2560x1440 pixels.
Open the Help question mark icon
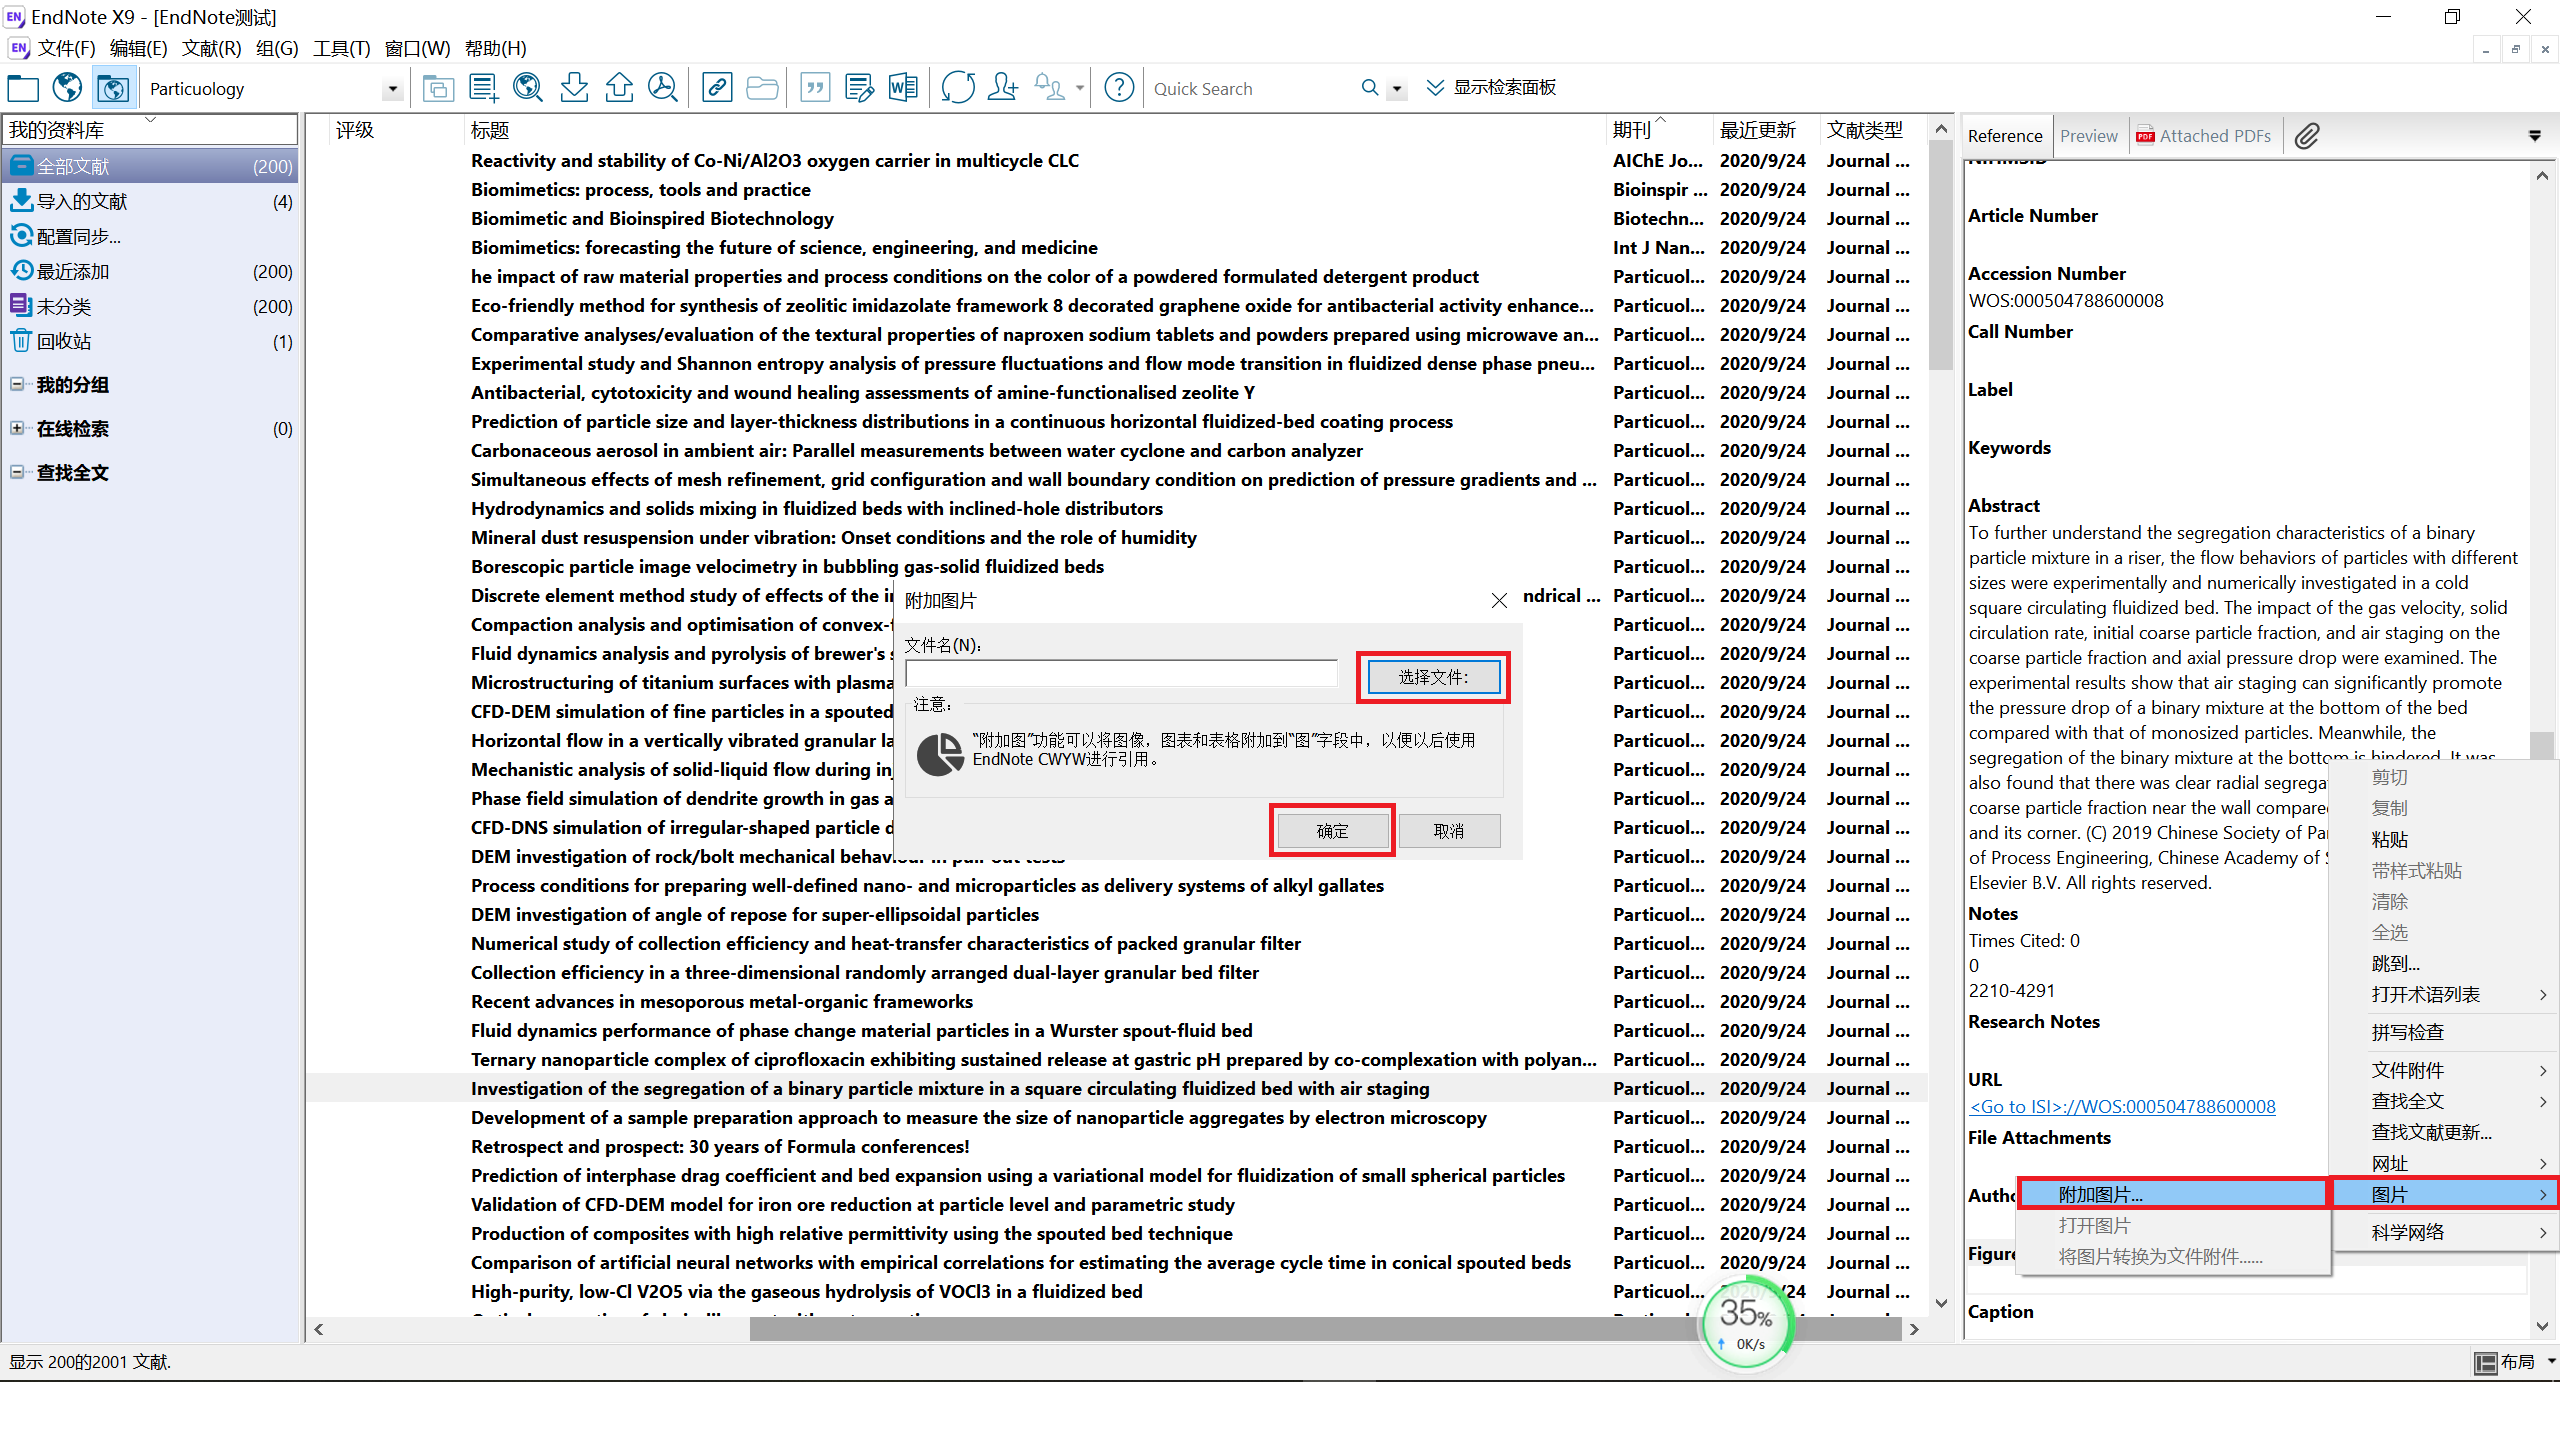[x=1119, y=88]
